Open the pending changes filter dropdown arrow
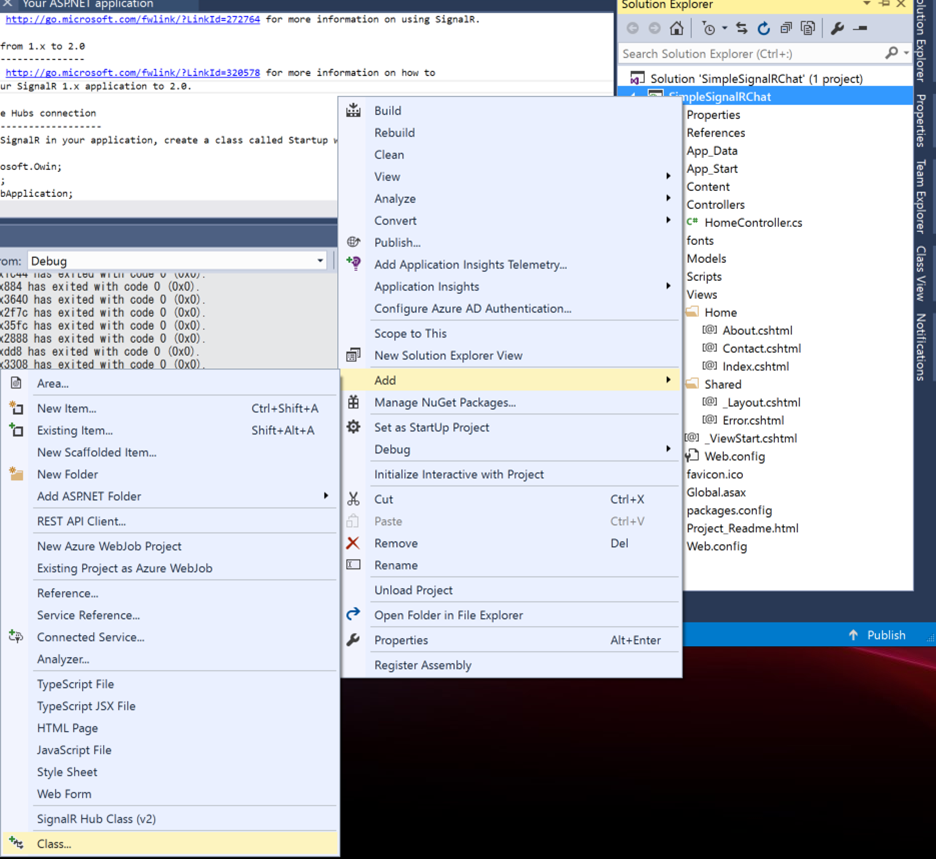 (x=725, y=28)
